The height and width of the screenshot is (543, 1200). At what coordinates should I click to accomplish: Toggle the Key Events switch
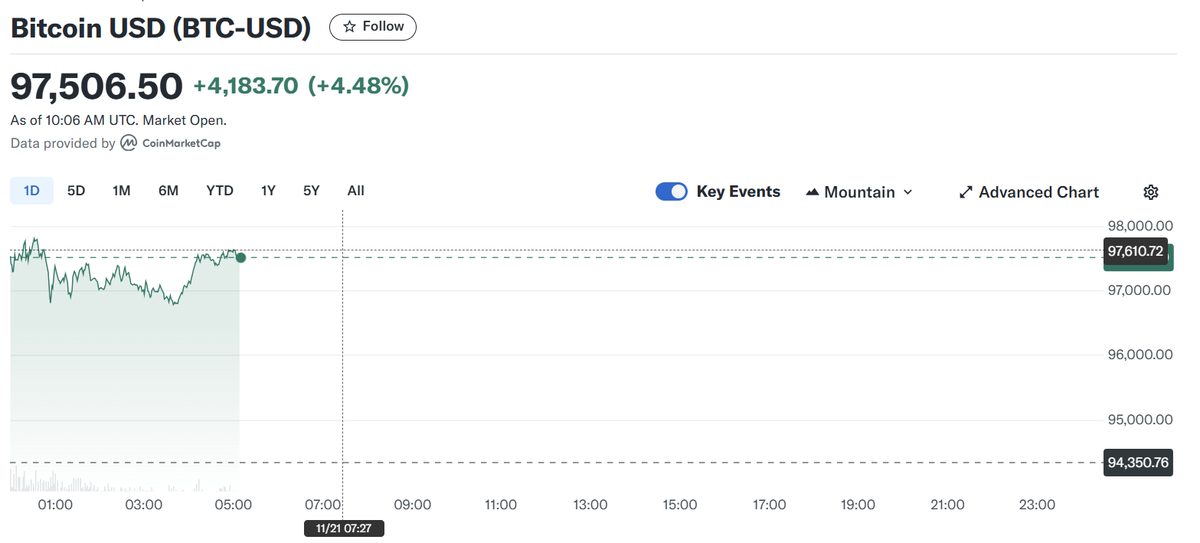coord(671,191)
